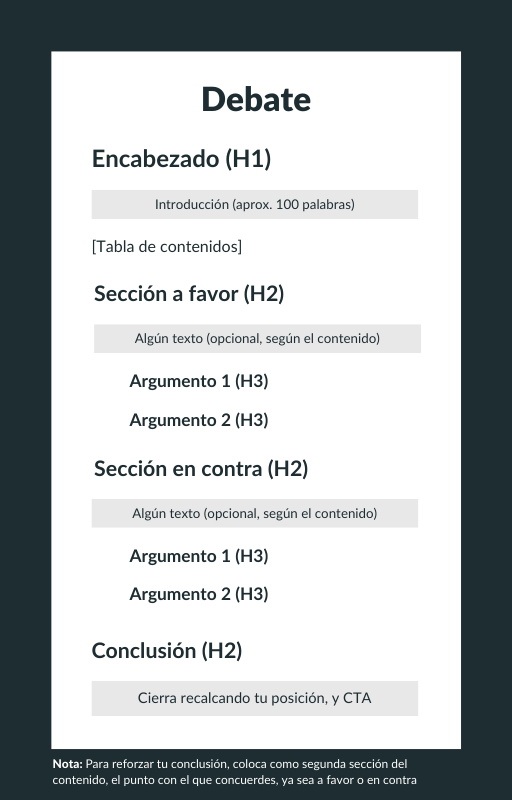
Task: Click the second line of the bottom note
Action: click(235, 780)
